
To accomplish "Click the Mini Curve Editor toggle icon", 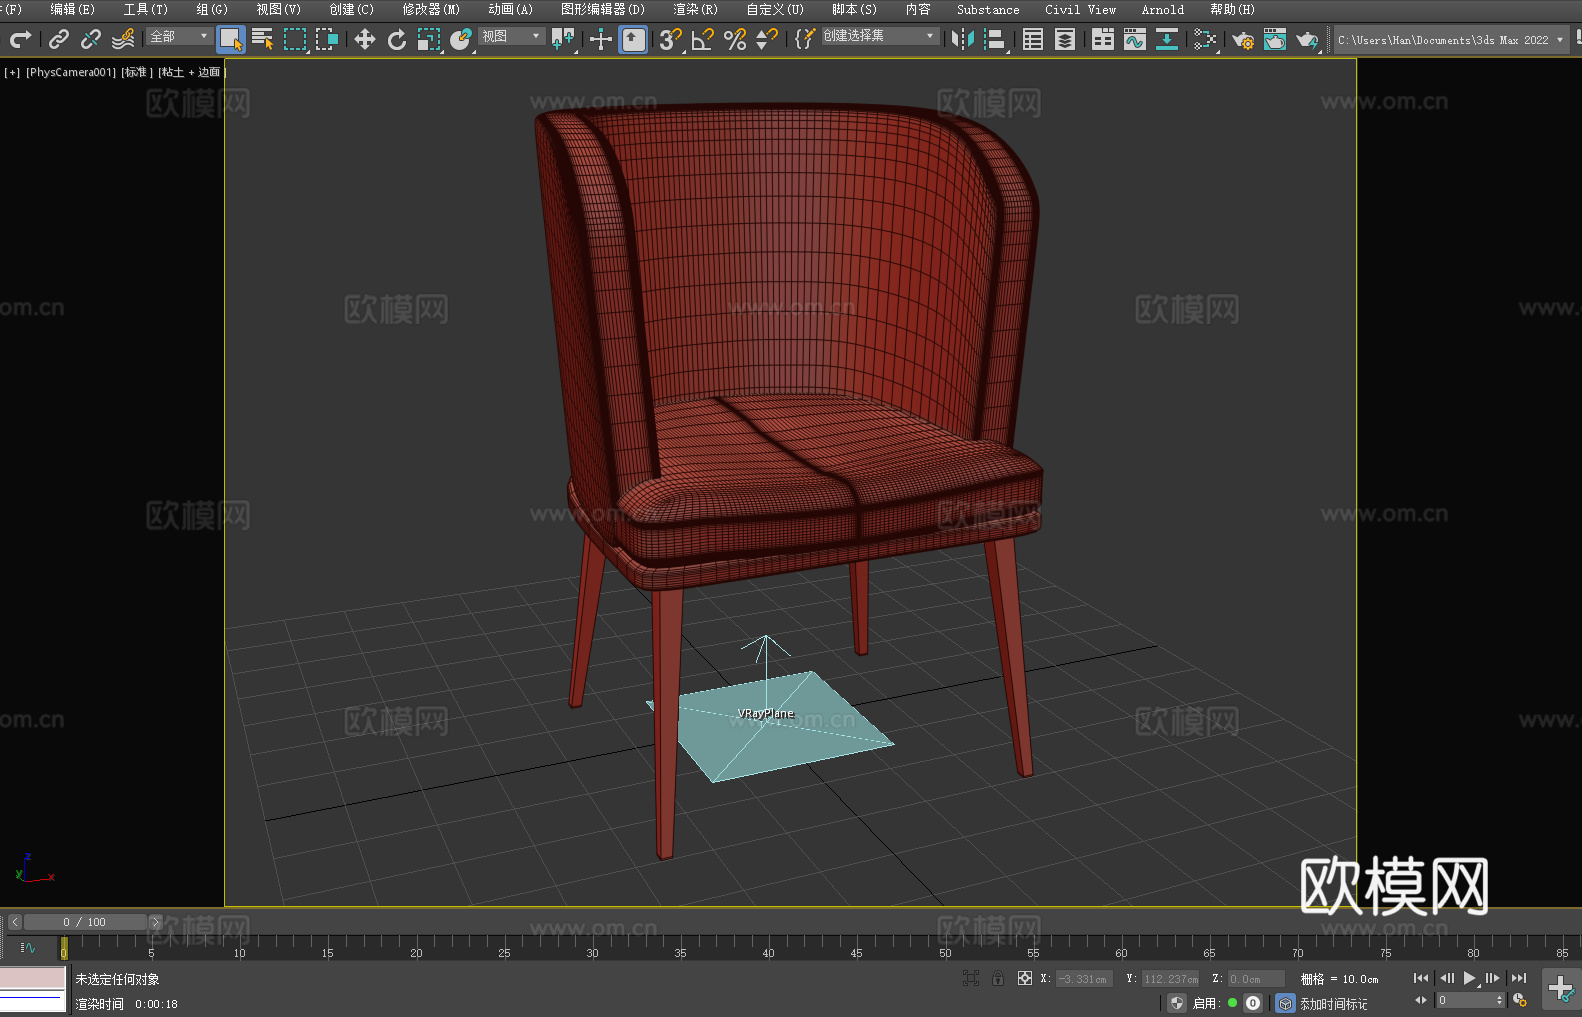I will coord(28,947).
